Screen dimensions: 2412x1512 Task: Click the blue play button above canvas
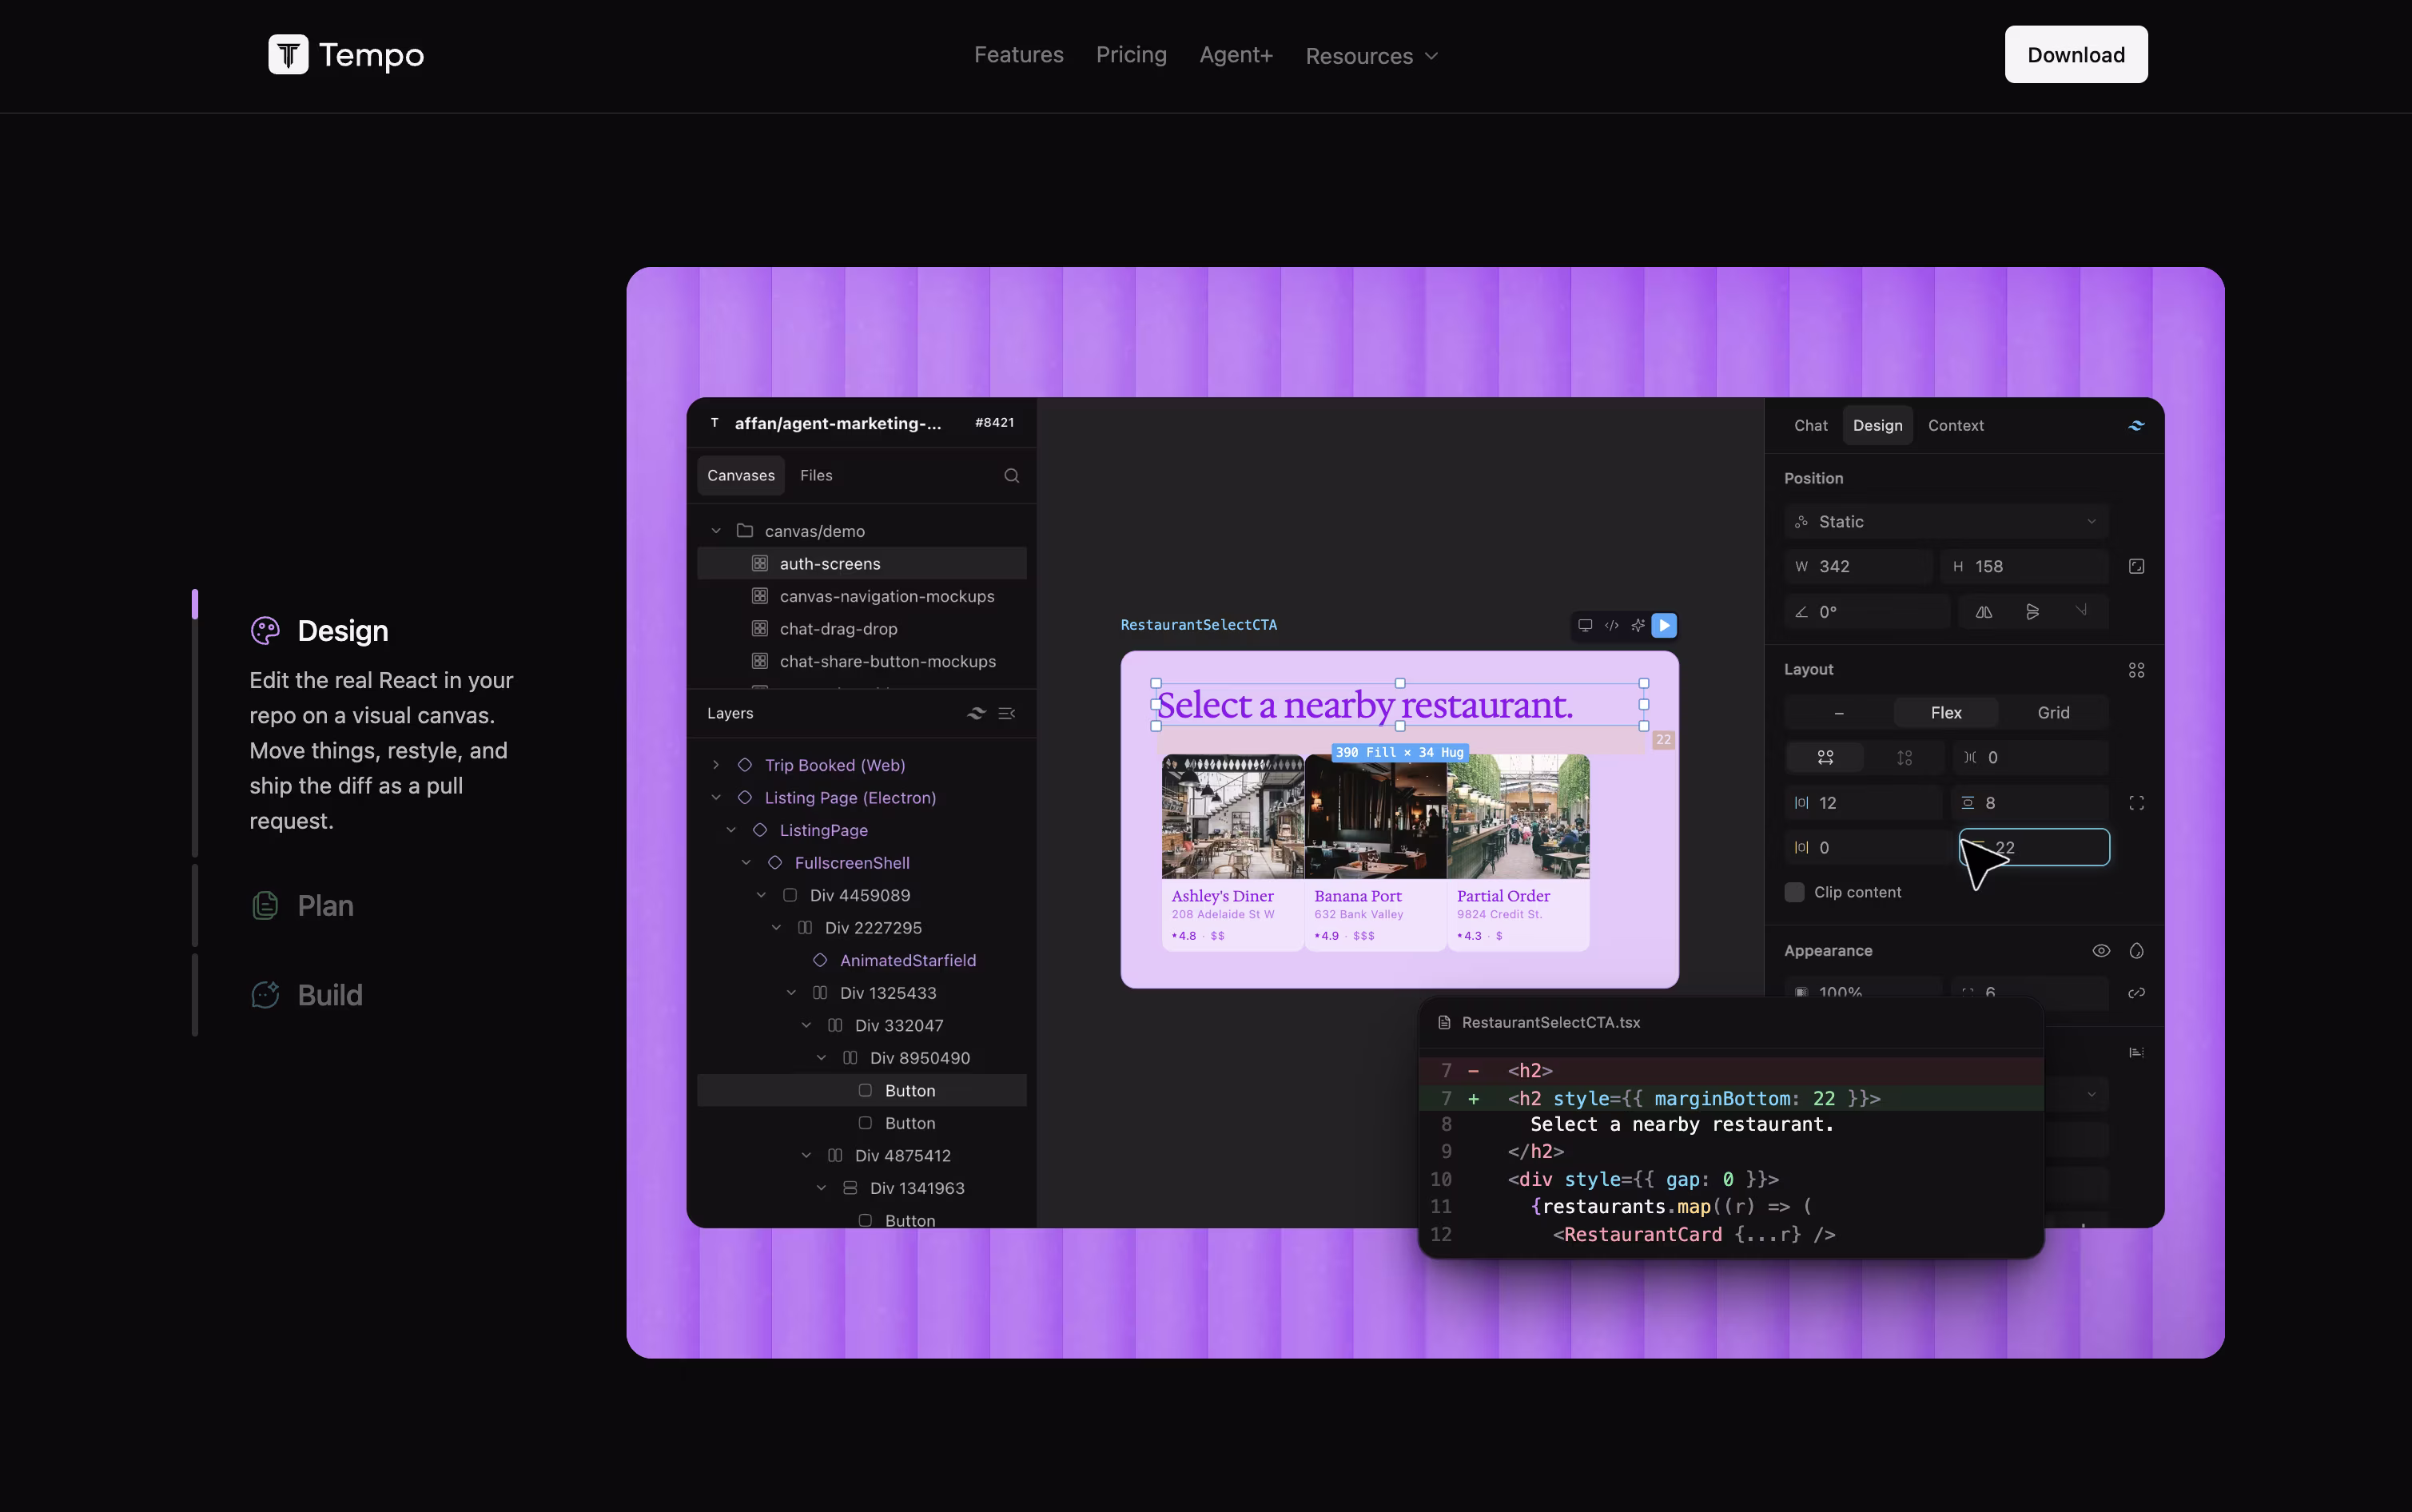point(1664,625)
